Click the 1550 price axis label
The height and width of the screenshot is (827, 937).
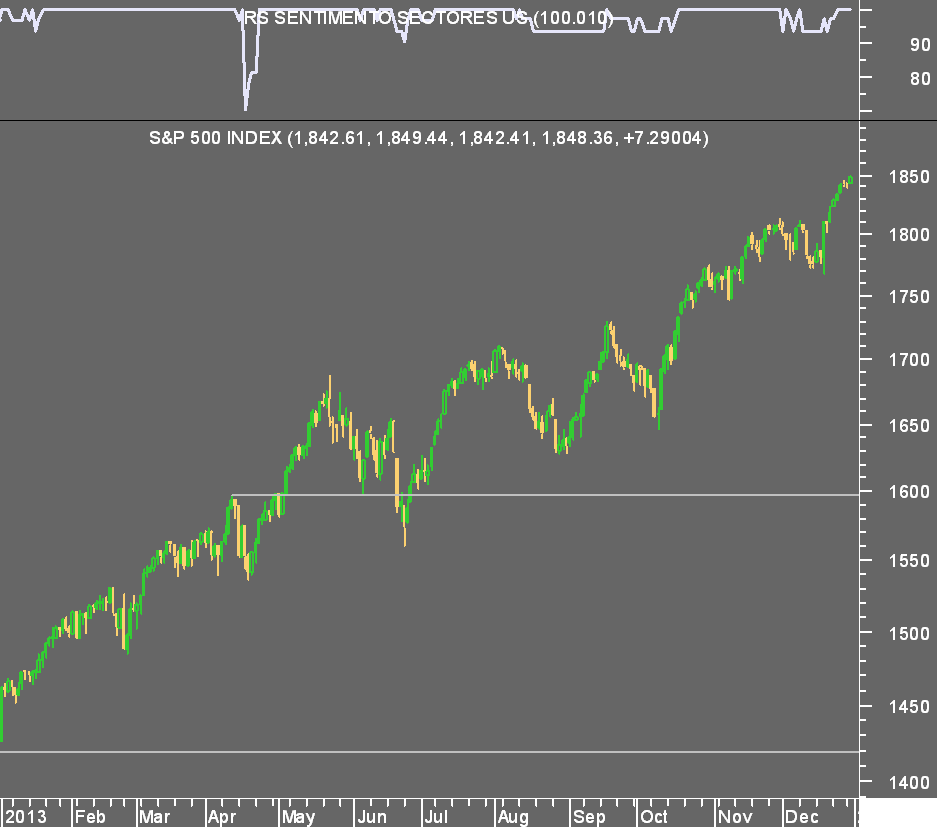909,561
